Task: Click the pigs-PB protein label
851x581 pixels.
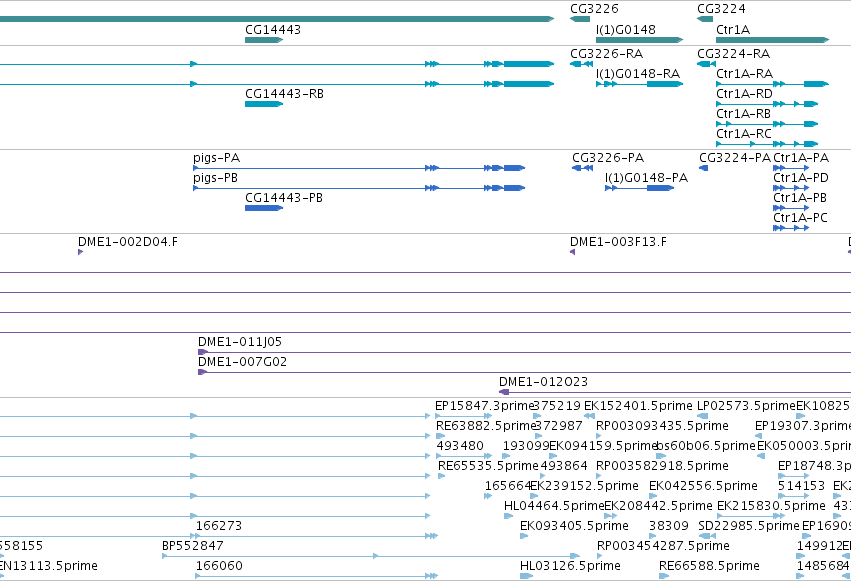Action: pyautogui.click(x=215, y=178)
